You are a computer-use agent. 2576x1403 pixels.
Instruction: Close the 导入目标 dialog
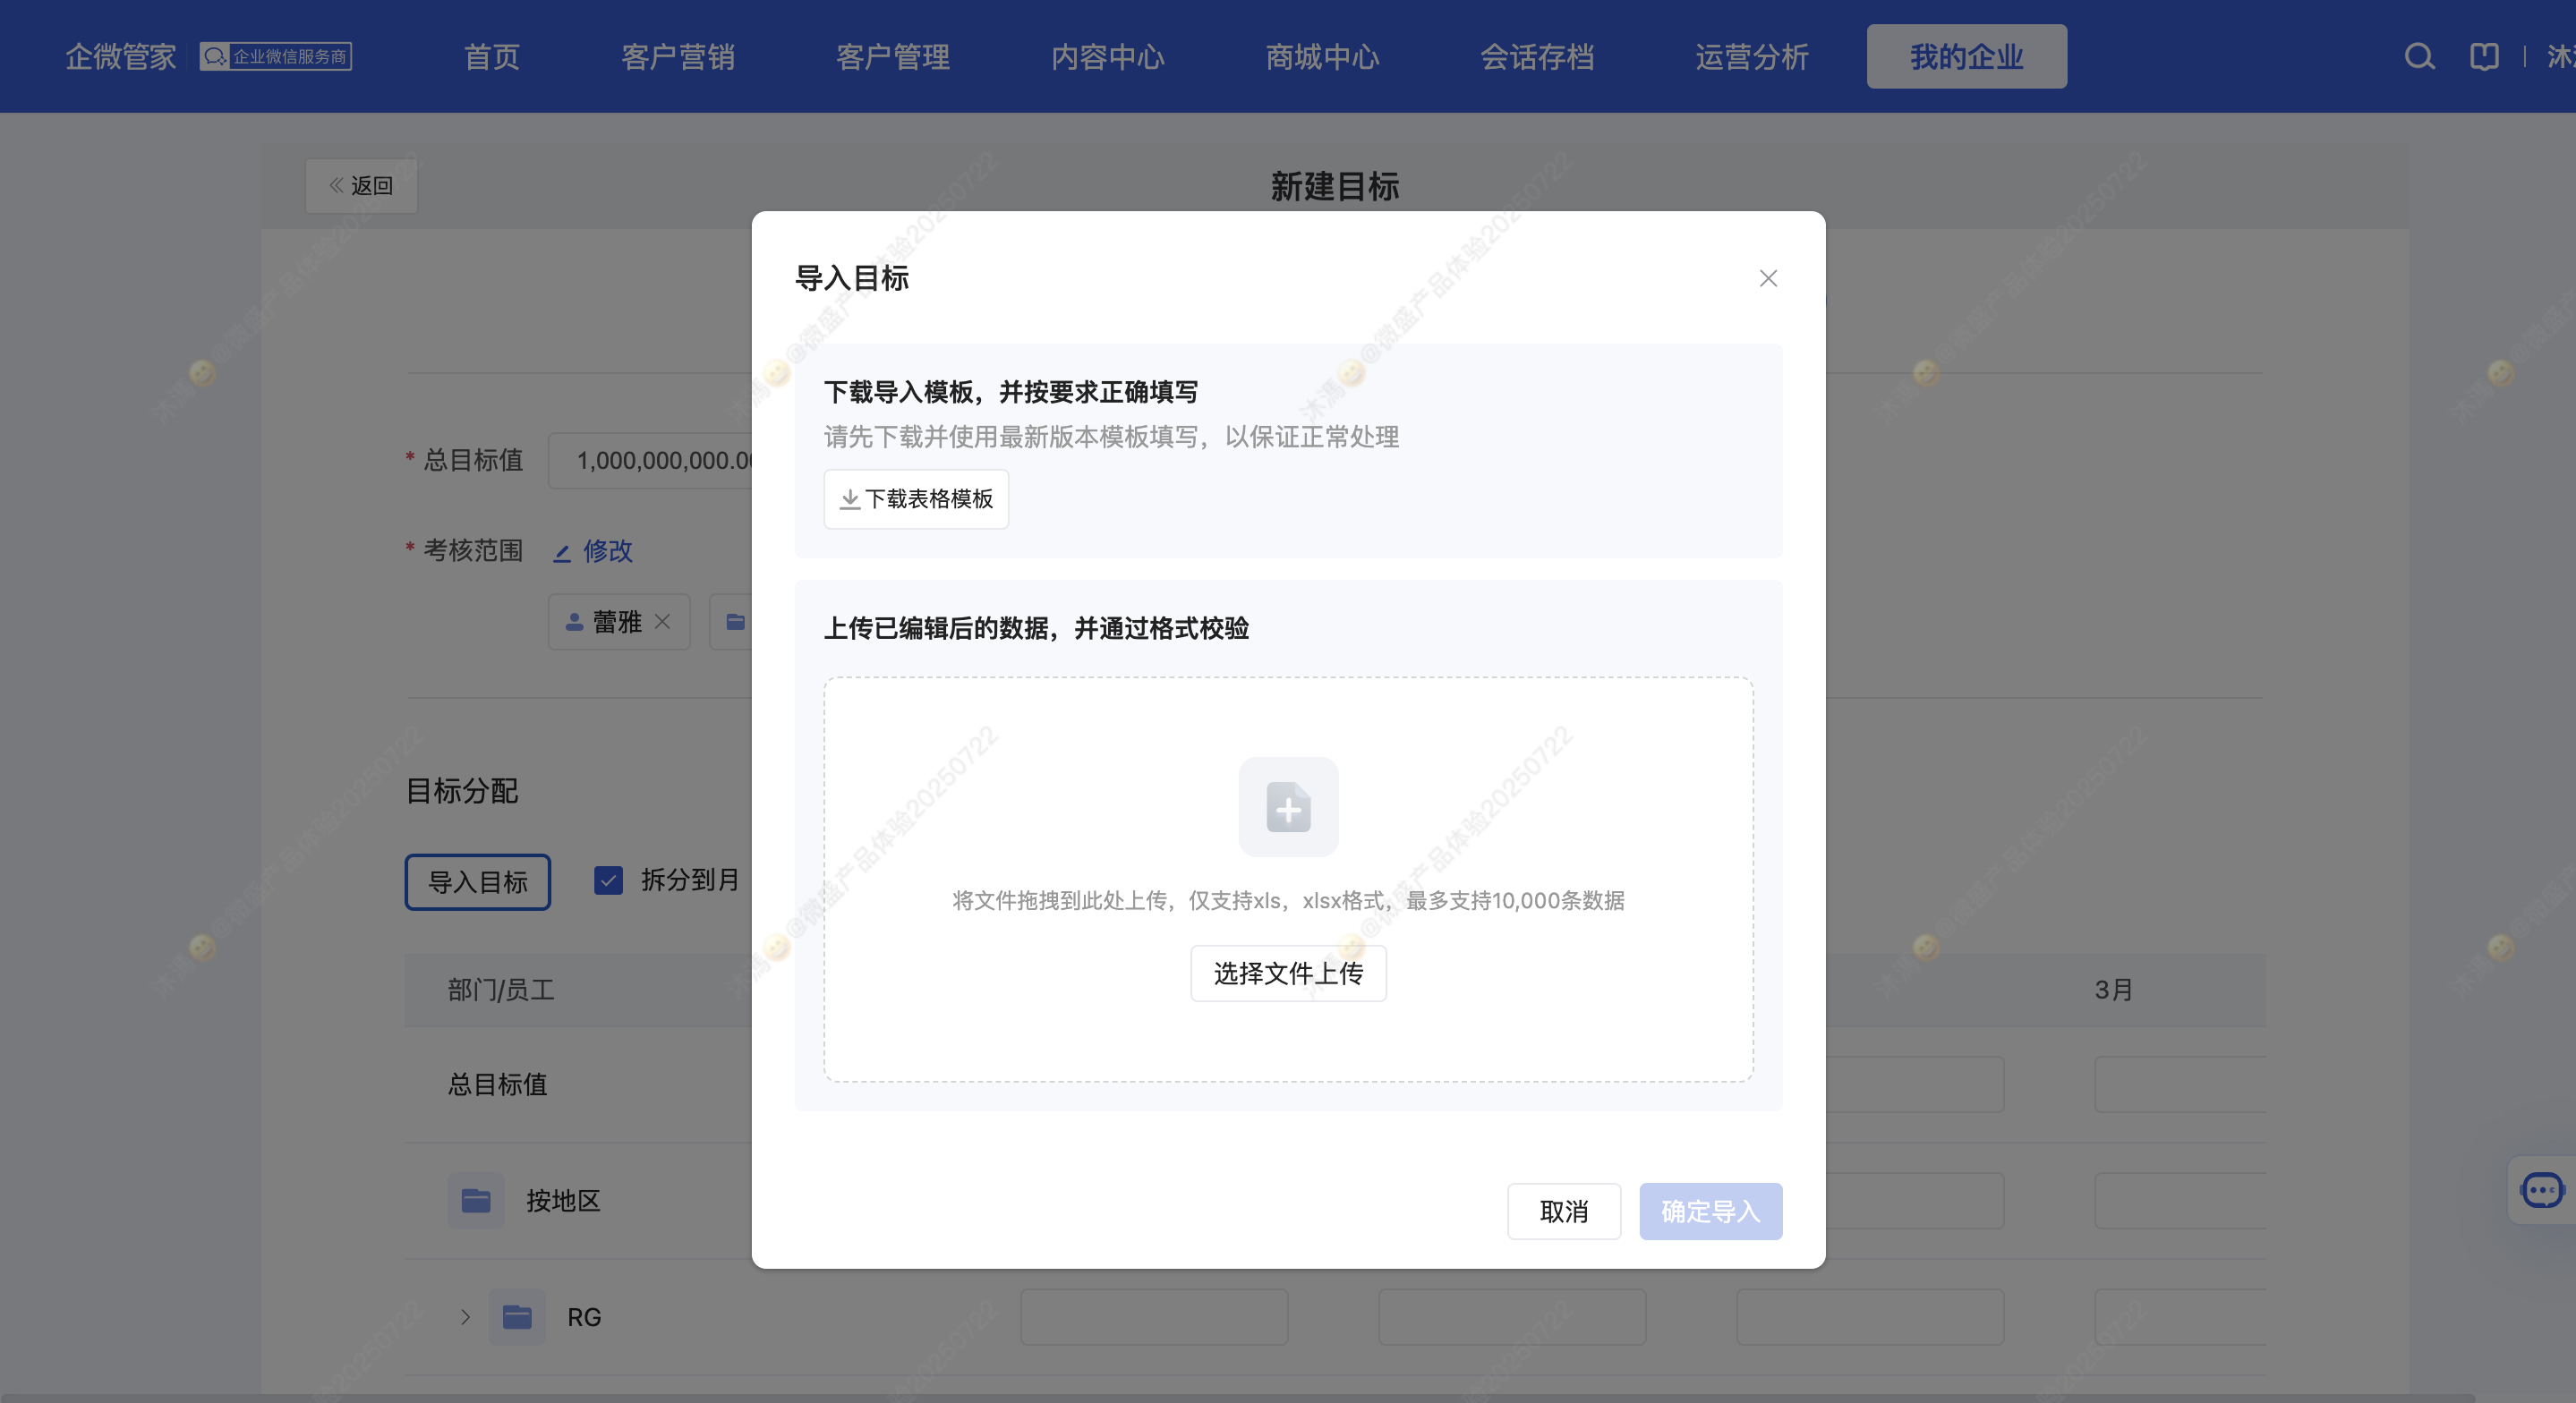(1768, 278)
